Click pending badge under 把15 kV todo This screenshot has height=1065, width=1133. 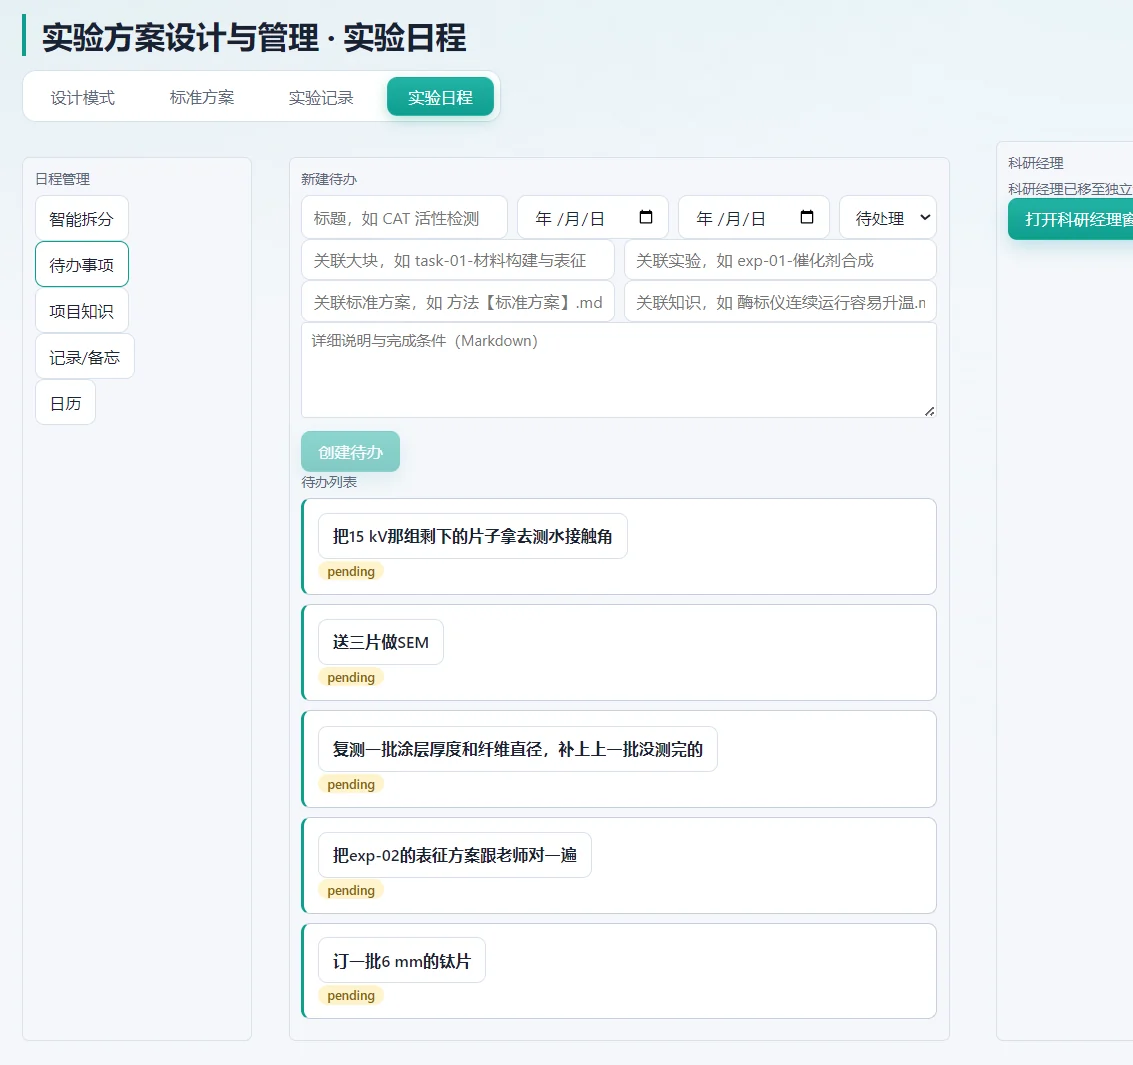click(350, 572)
